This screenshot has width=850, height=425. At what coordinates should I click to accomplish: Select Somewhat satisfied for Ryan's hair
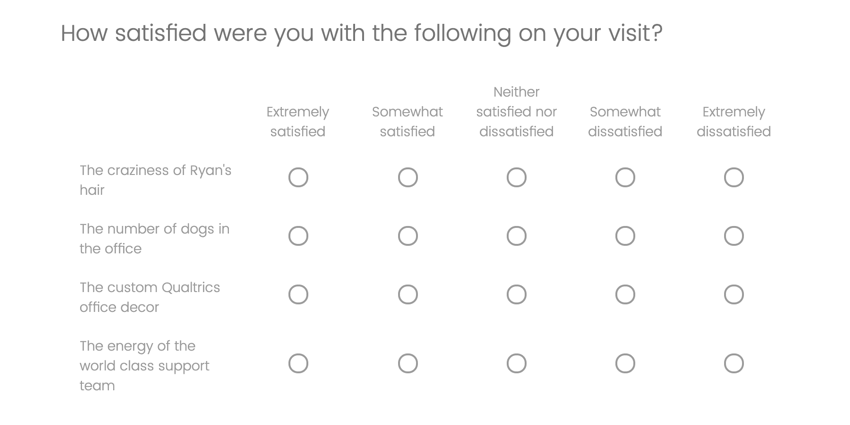(x=407, y=177)
